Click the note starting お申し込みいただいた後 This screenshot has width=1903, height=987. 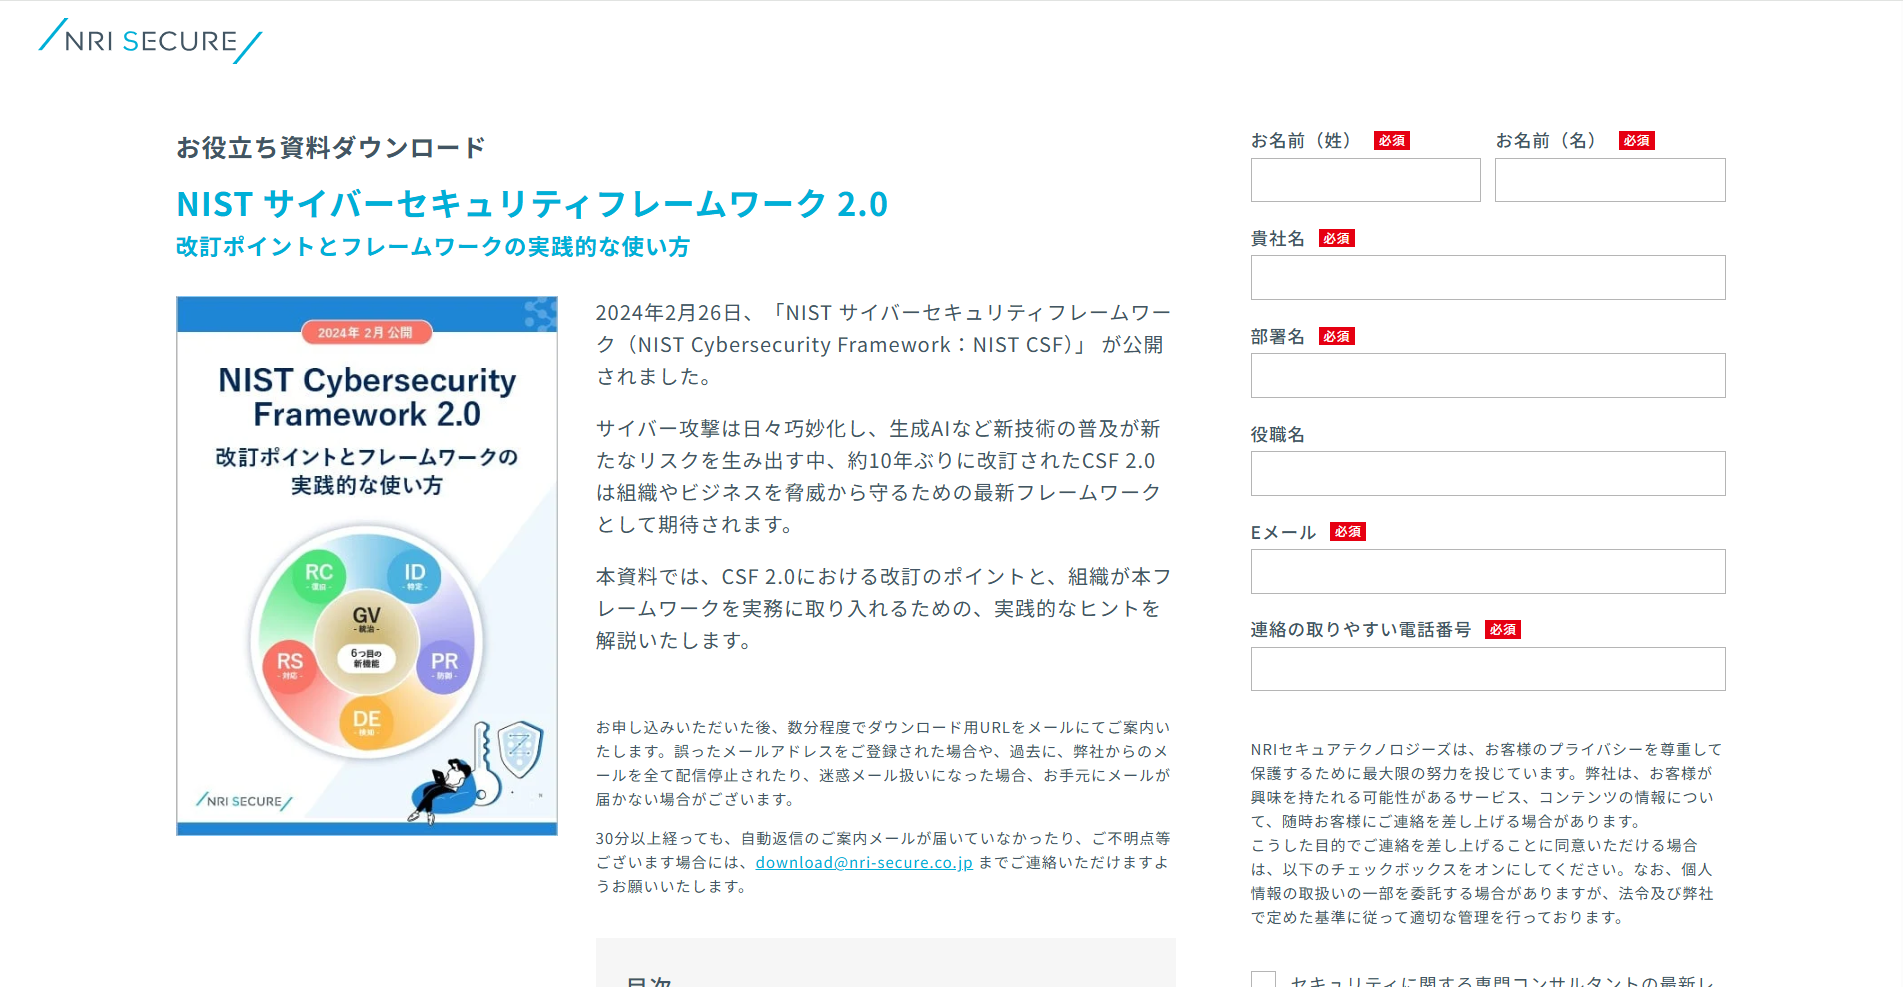click(x=883, y=763)
